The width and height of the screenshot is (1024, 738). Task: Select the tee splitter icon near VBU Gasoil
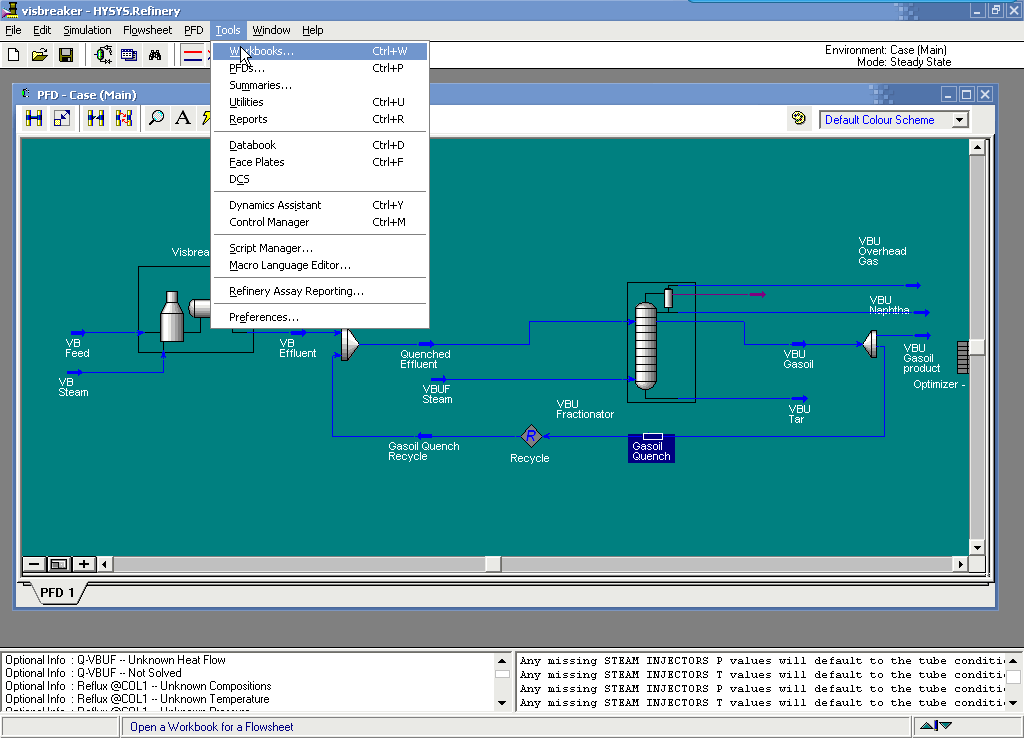(x=871, y=344)
